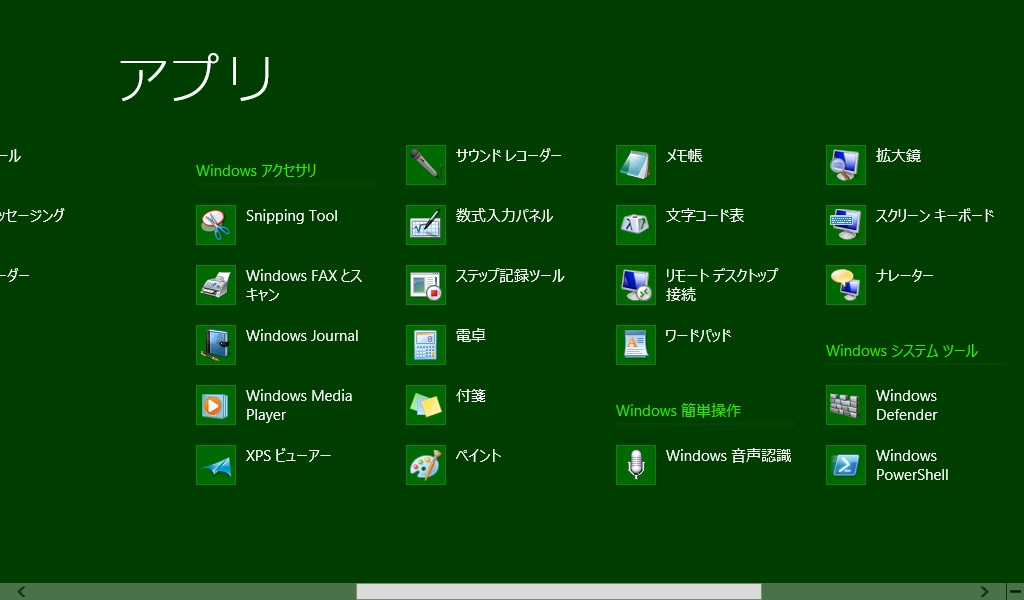The width and height of the screenshot is (1024, 600).
Task: Start the Windows 音声認識 microphone icon
Action: pyautogui.click(x=635, y=465)
